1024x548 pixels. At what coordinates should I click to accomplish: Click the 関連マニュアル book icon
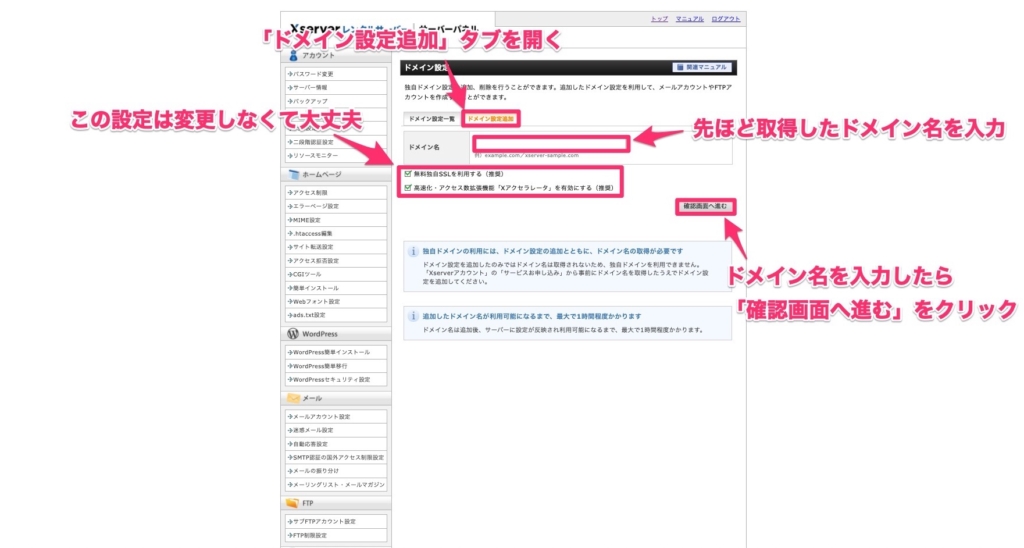(x=682, y=68)
